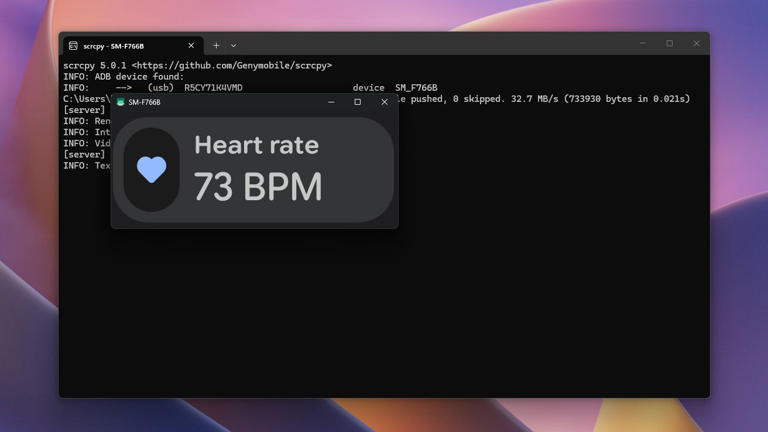Click the 73 BPM reading
The width and height of the screenshot is (768, 432).
click(258, 187)
